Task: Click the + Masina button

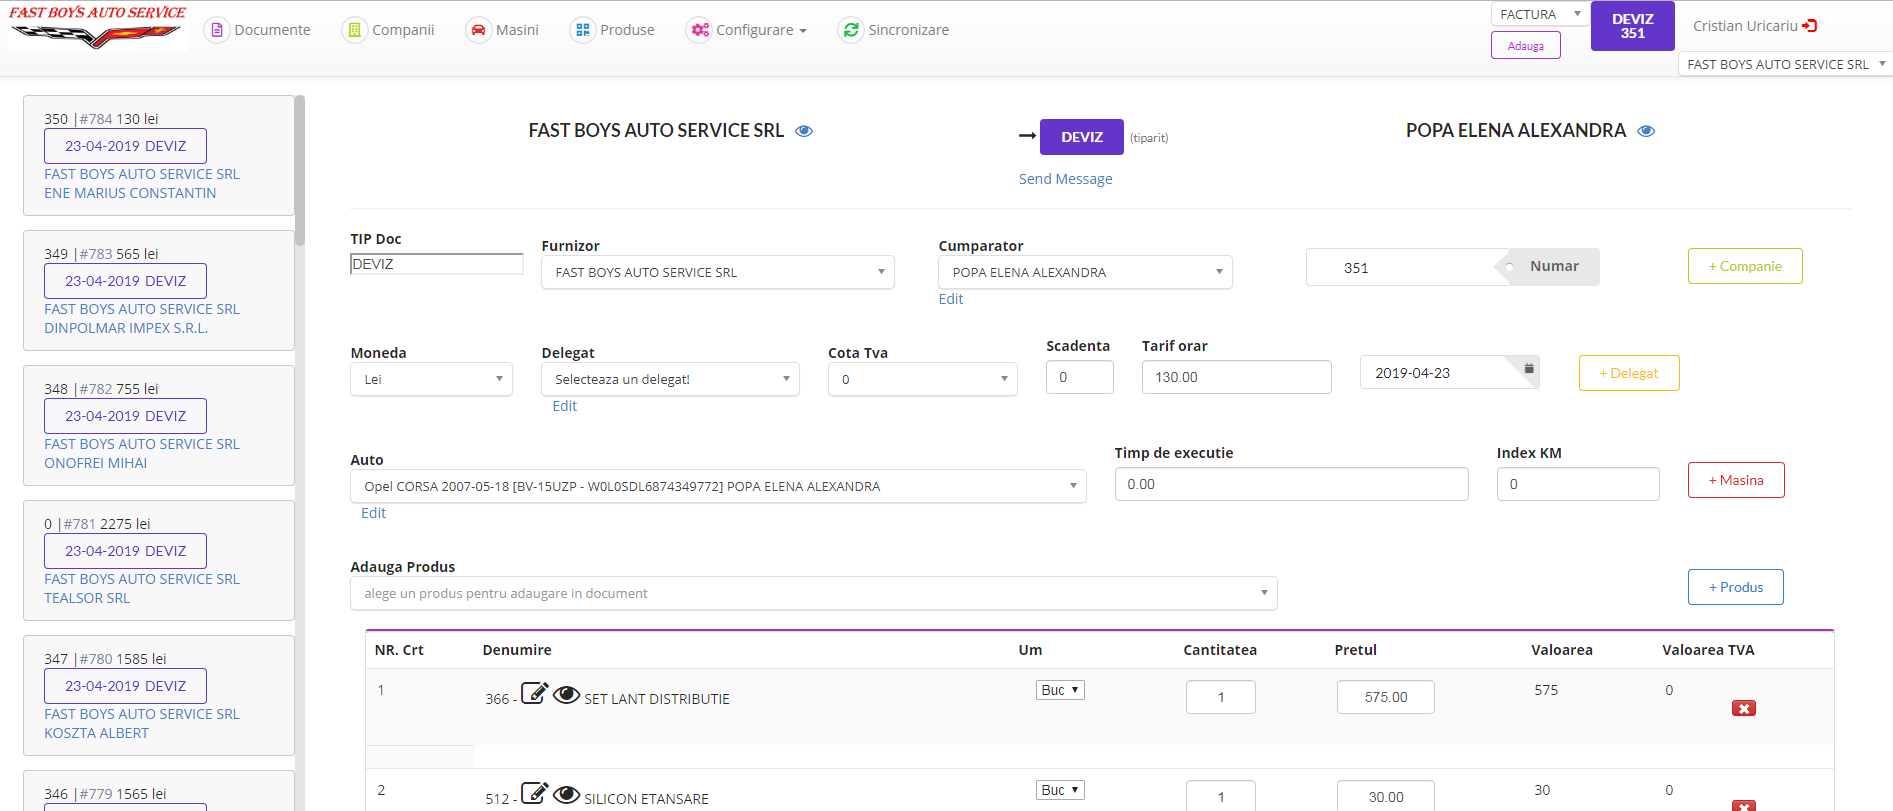Action: (1736, 480)
